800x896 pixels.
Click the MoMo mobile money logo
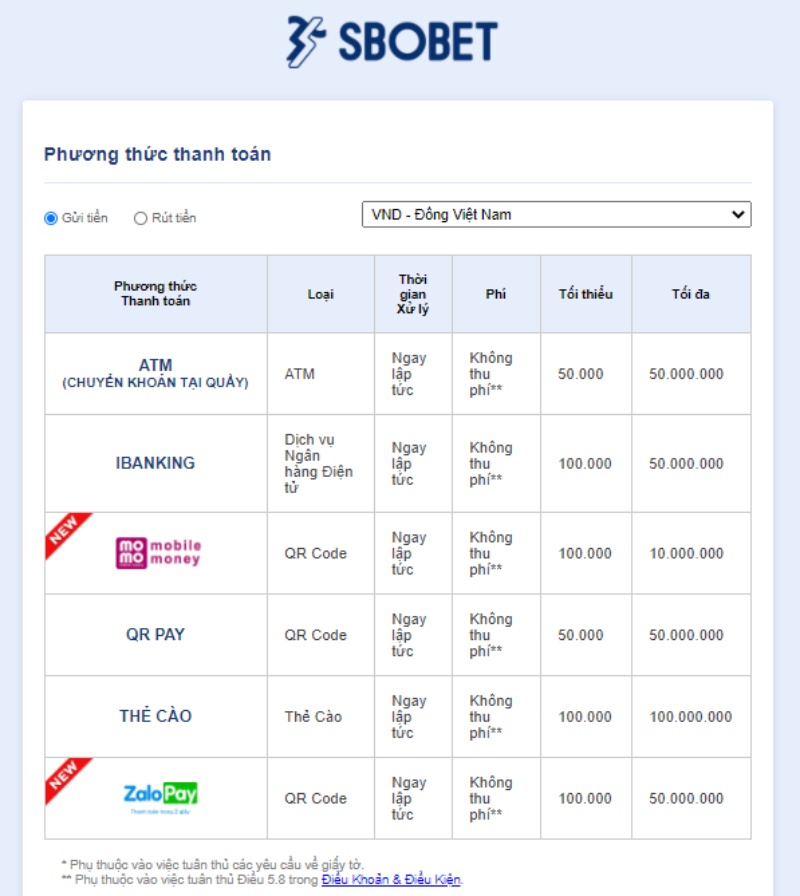click(158, 553)
